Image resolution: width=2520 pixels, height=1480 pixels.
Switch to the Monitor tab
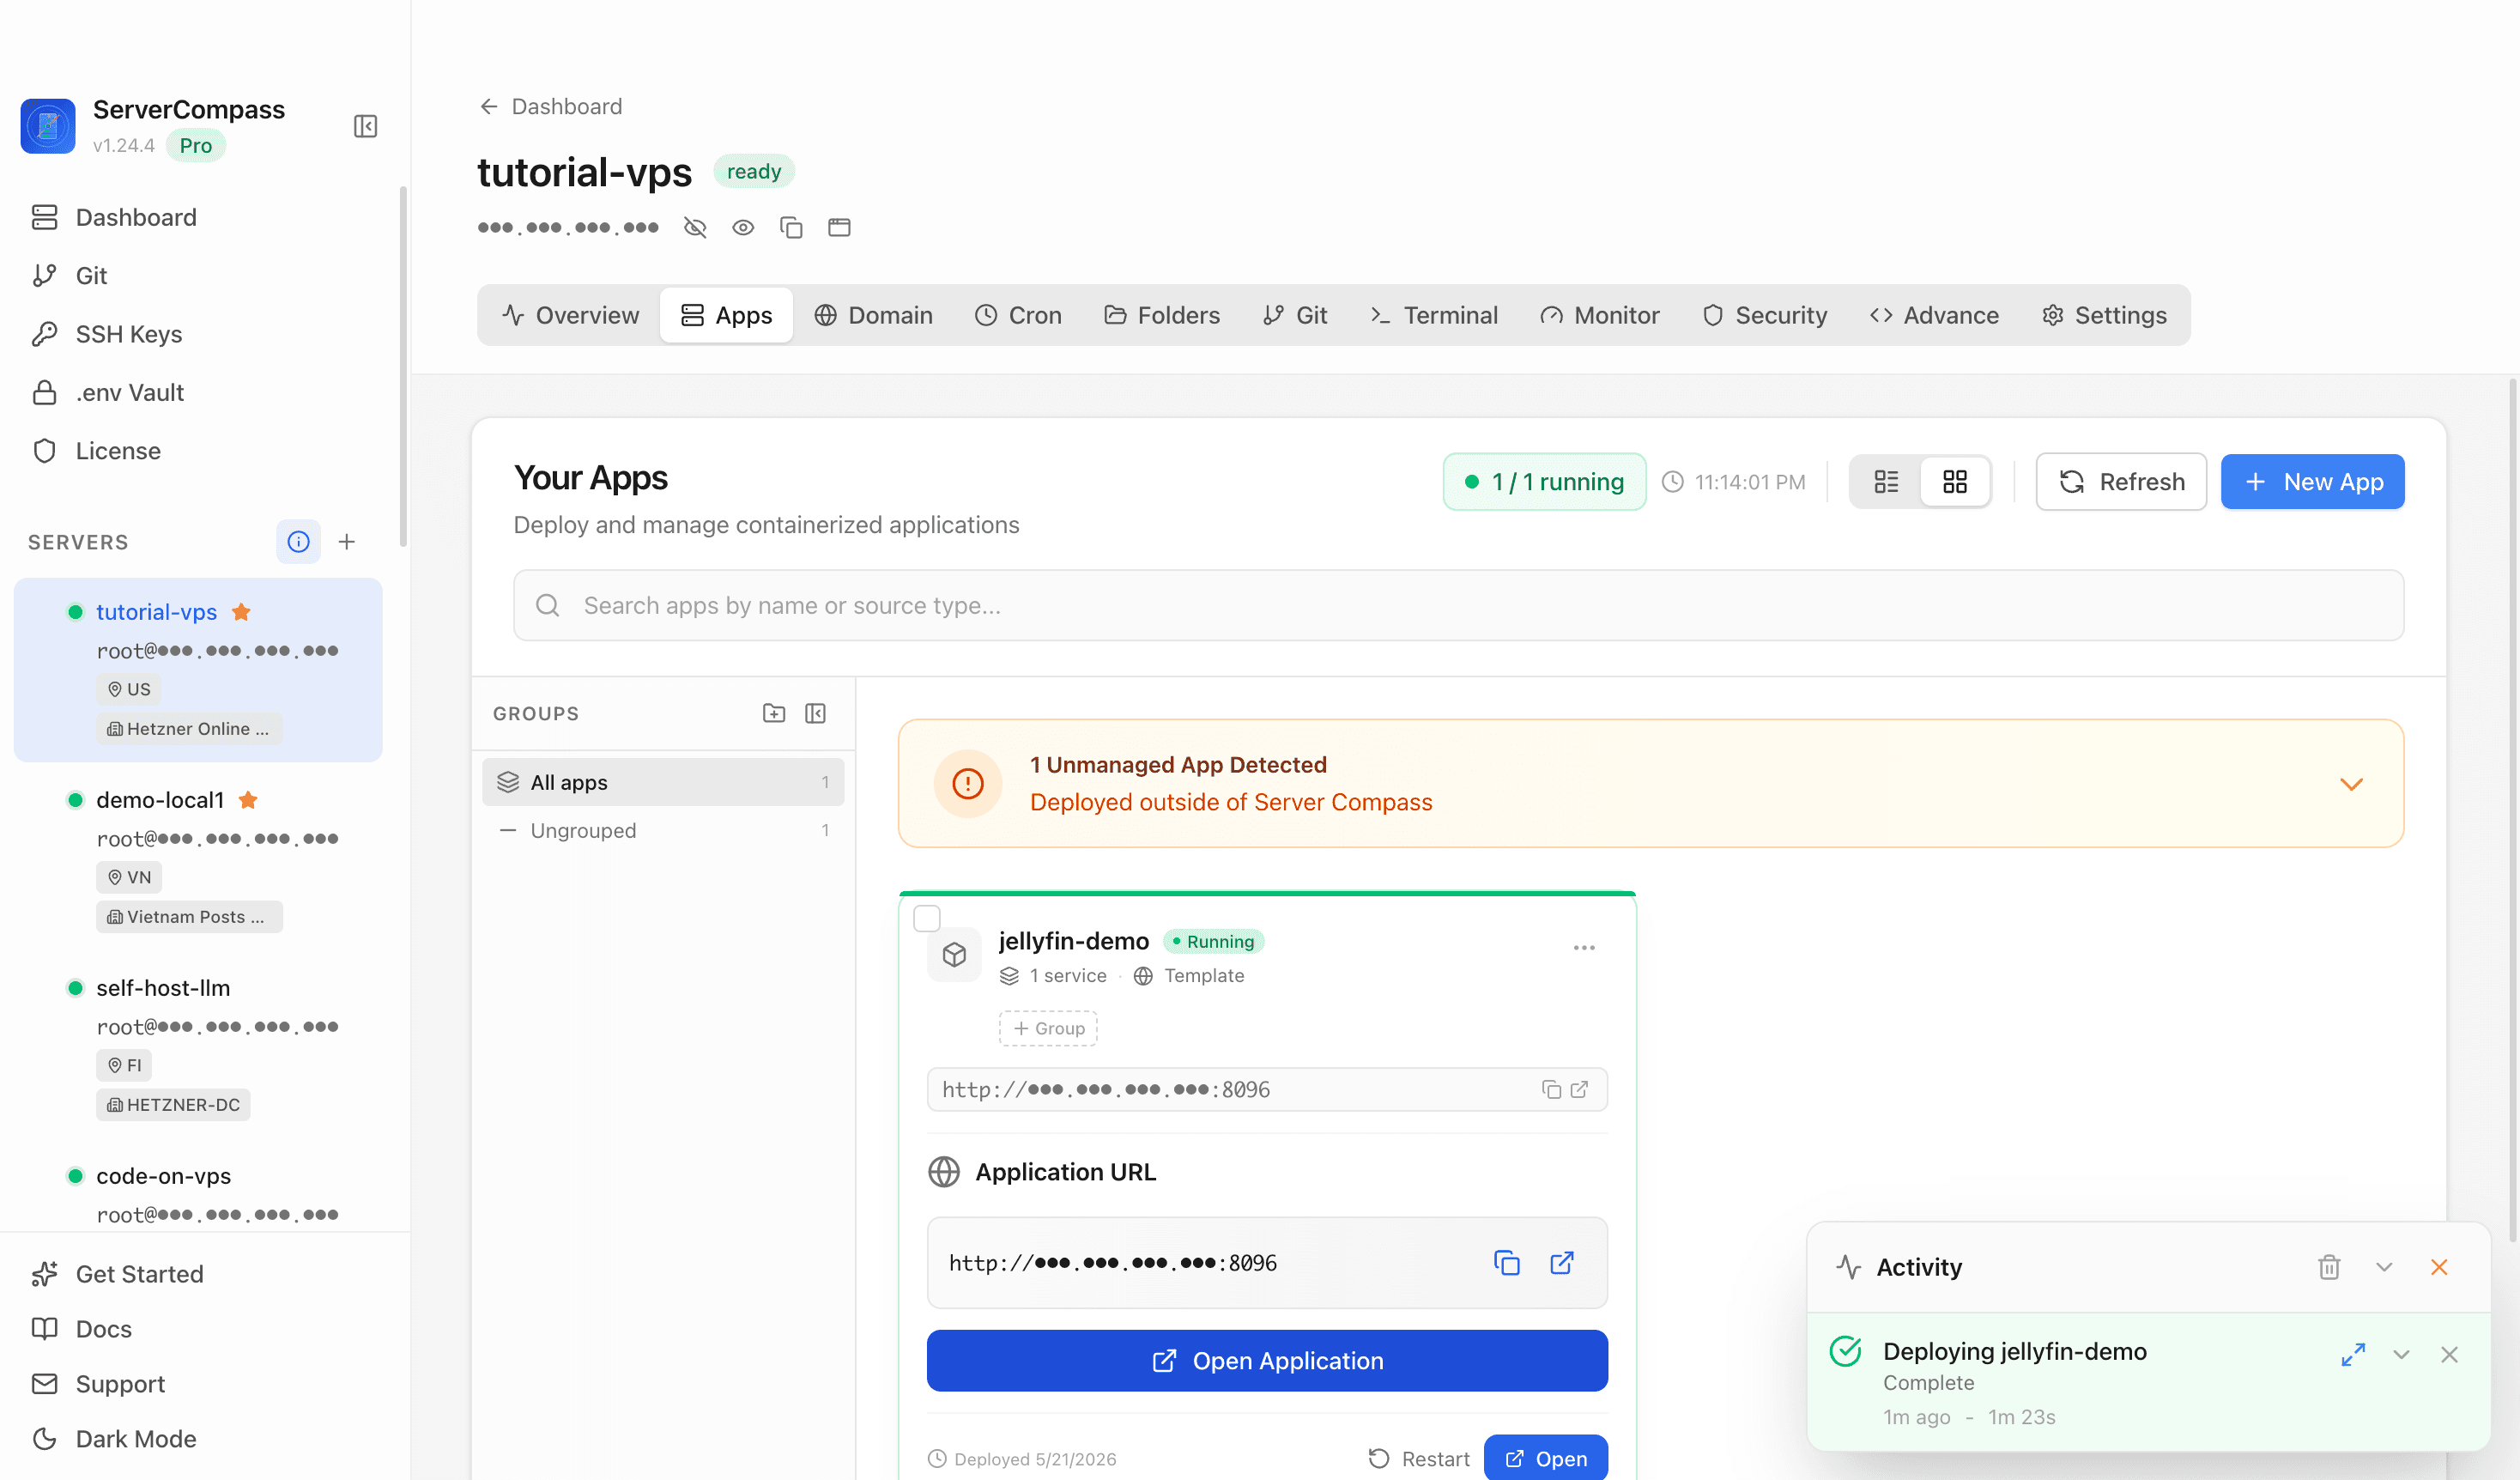point(1600,315)
